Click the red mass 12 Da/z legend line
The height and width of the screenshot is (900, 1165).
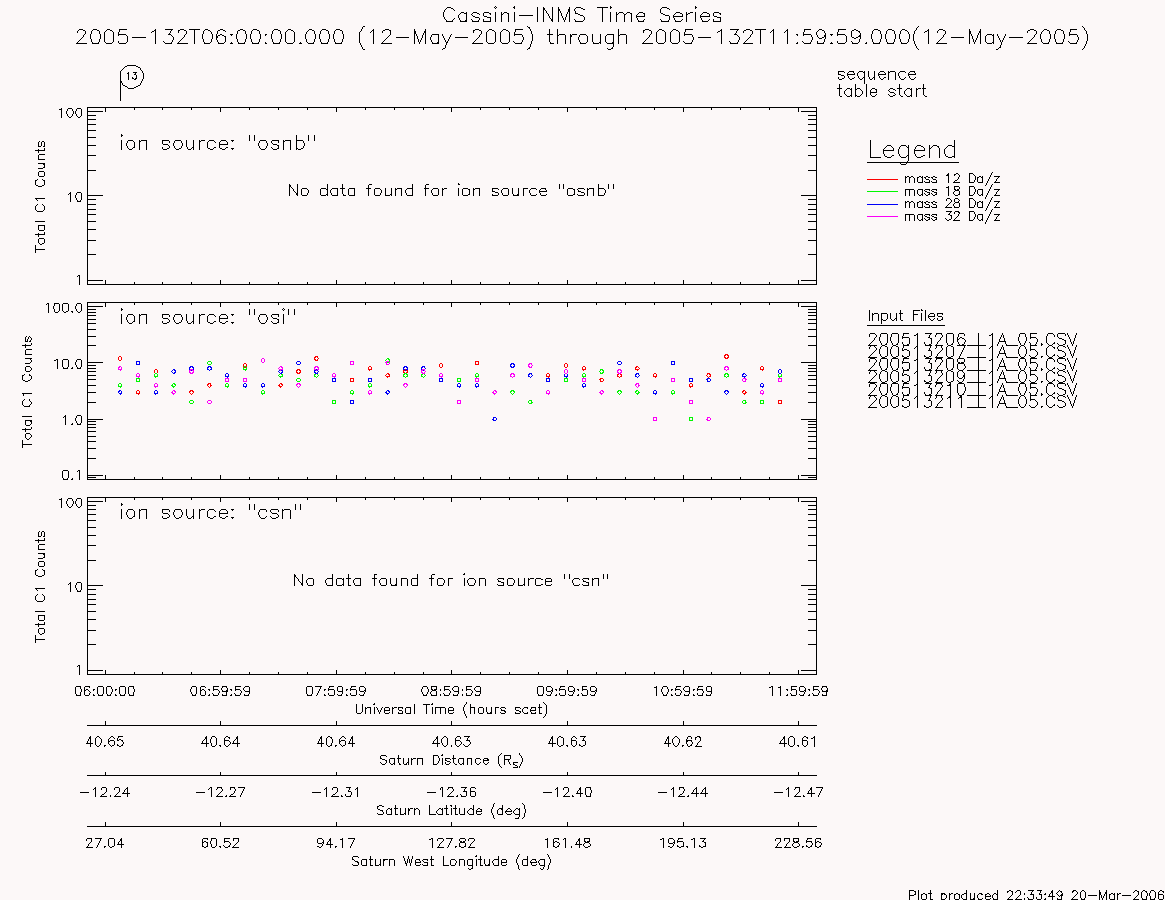coord(883,179)
